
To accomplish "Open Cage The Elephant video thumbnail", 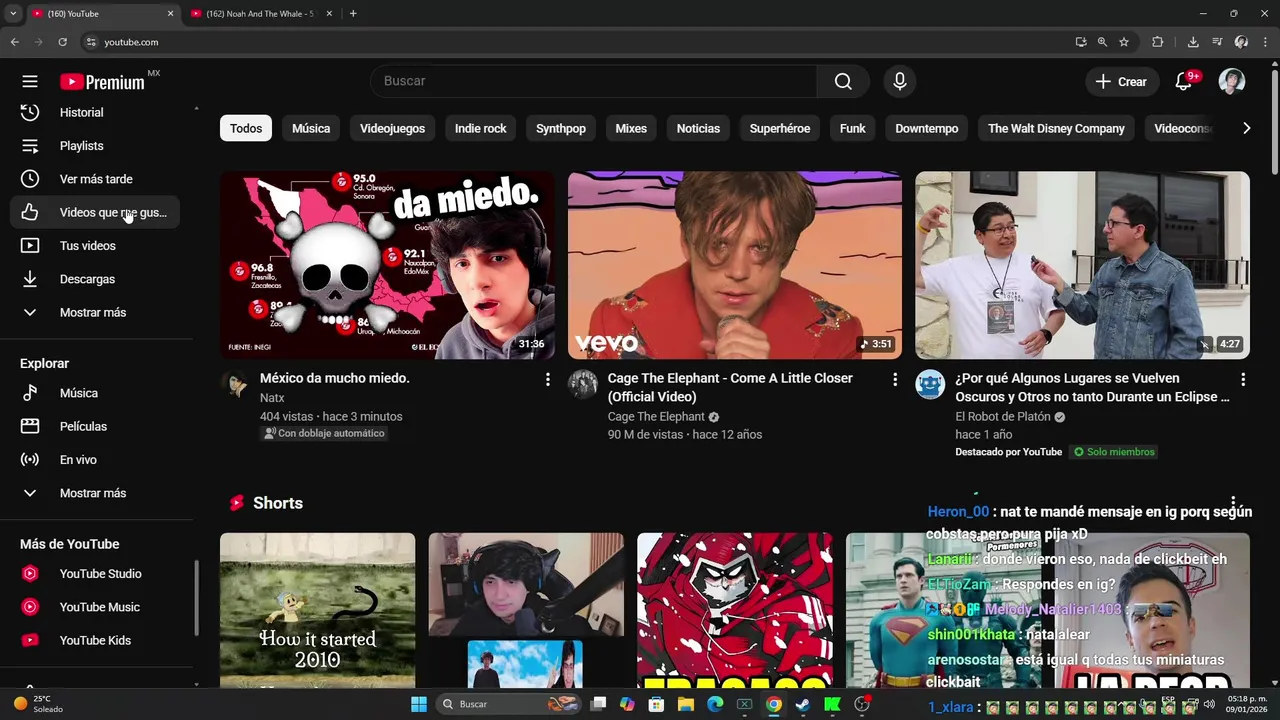I will point(735,265).
